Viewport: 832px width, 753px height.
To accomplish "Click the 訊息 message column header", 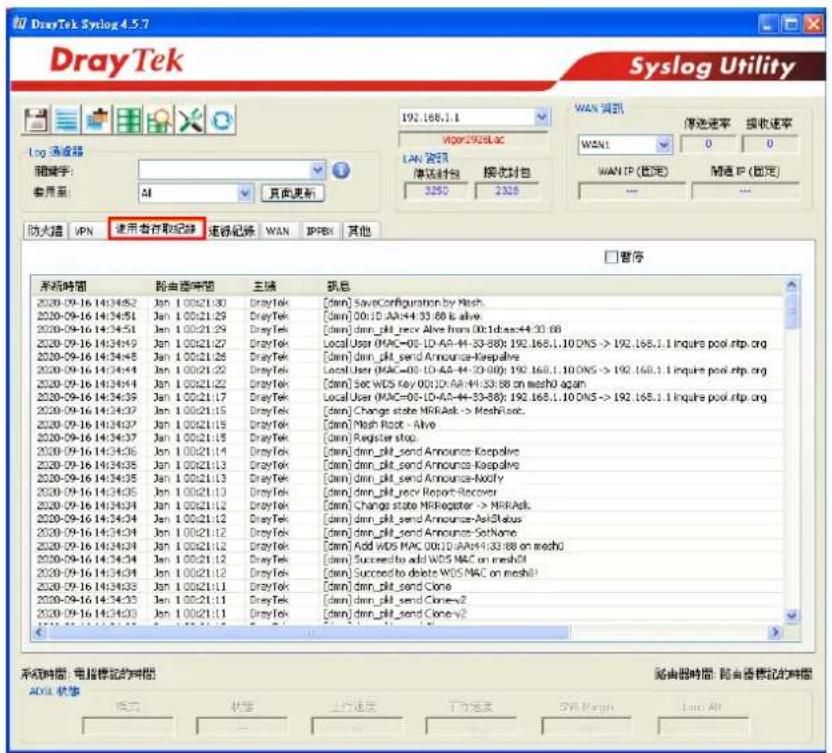I will pos(552,286).
